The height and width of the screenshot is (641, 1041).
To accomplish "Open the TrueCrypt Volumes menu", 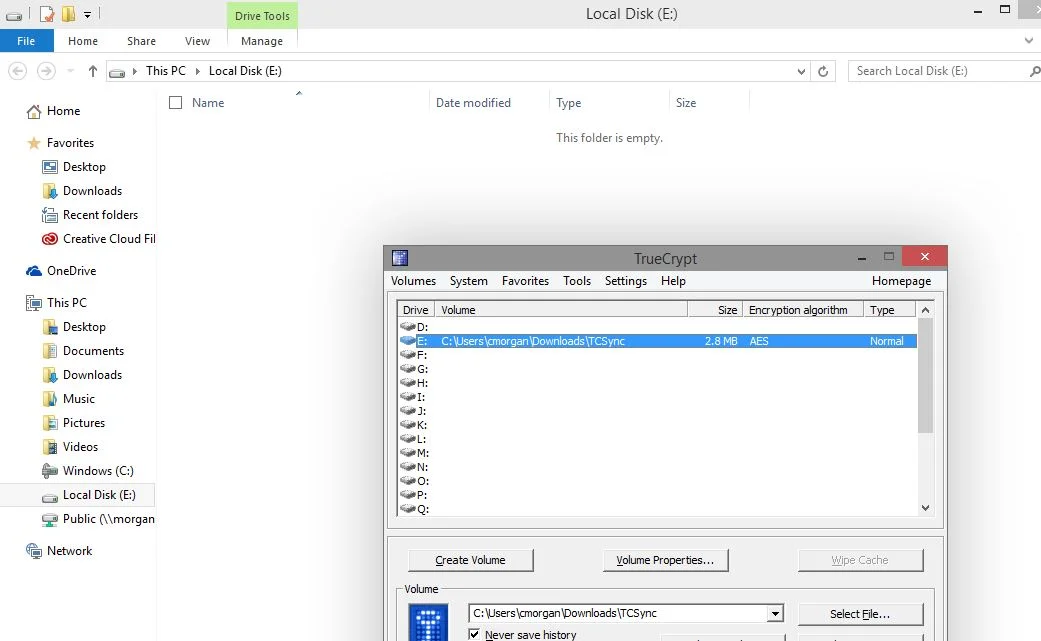I will tap(413, 281).
